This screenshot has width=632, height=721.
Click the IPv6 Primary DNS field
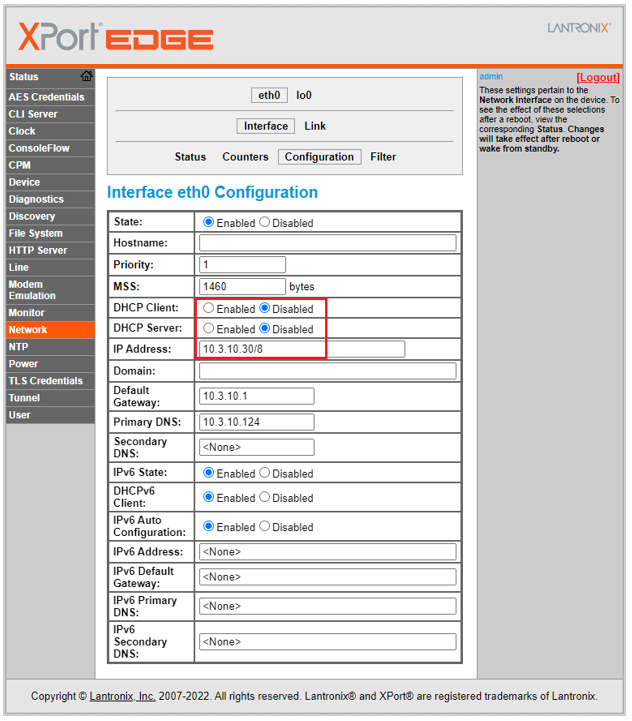tap(327, 606)
